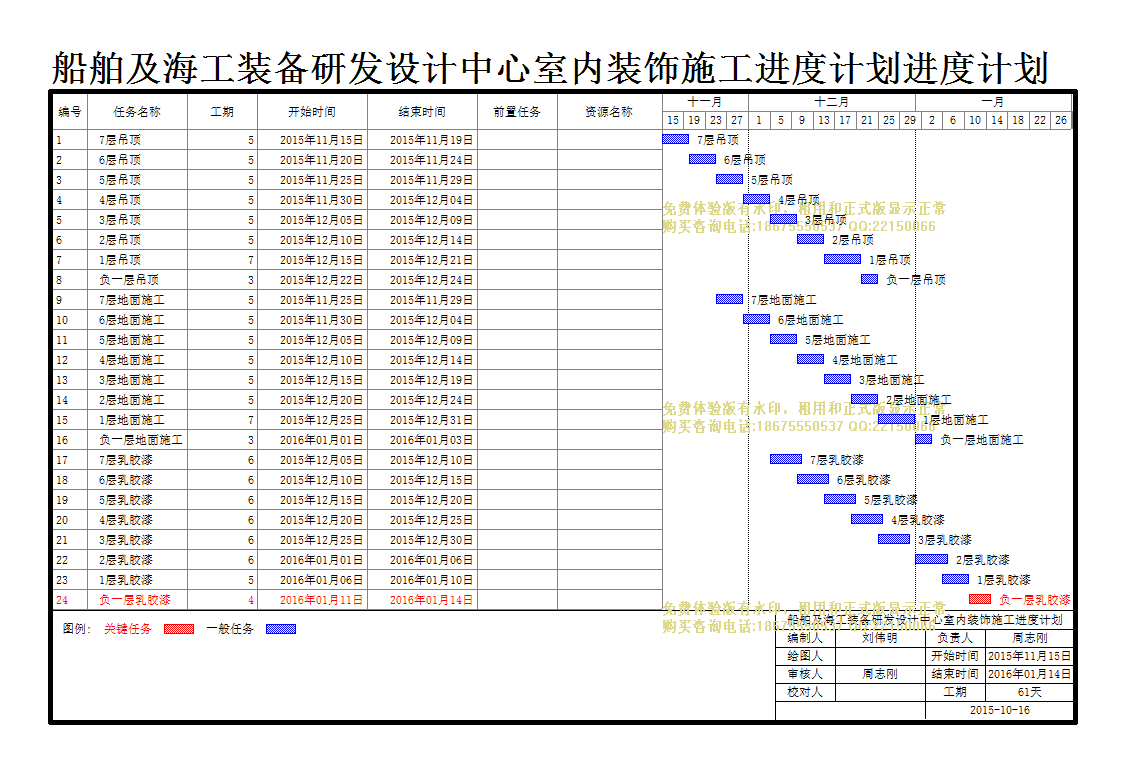Click the start date 2015年11月15日 in row 1

pyautogui.click(x=321, y=140)
